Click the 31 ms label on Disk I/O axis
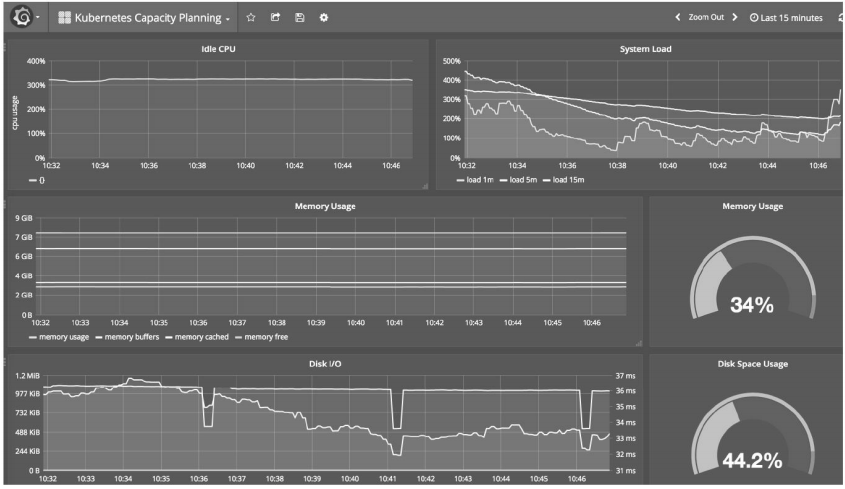Viewport: 845px width, 489px height. click(x=625, y=471)
